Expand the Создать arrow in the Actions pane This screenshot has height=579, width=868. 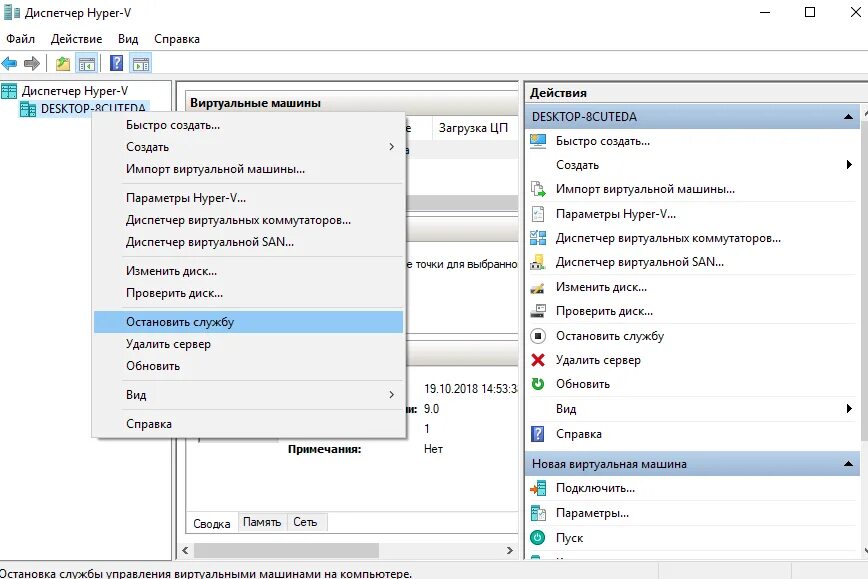849,164
